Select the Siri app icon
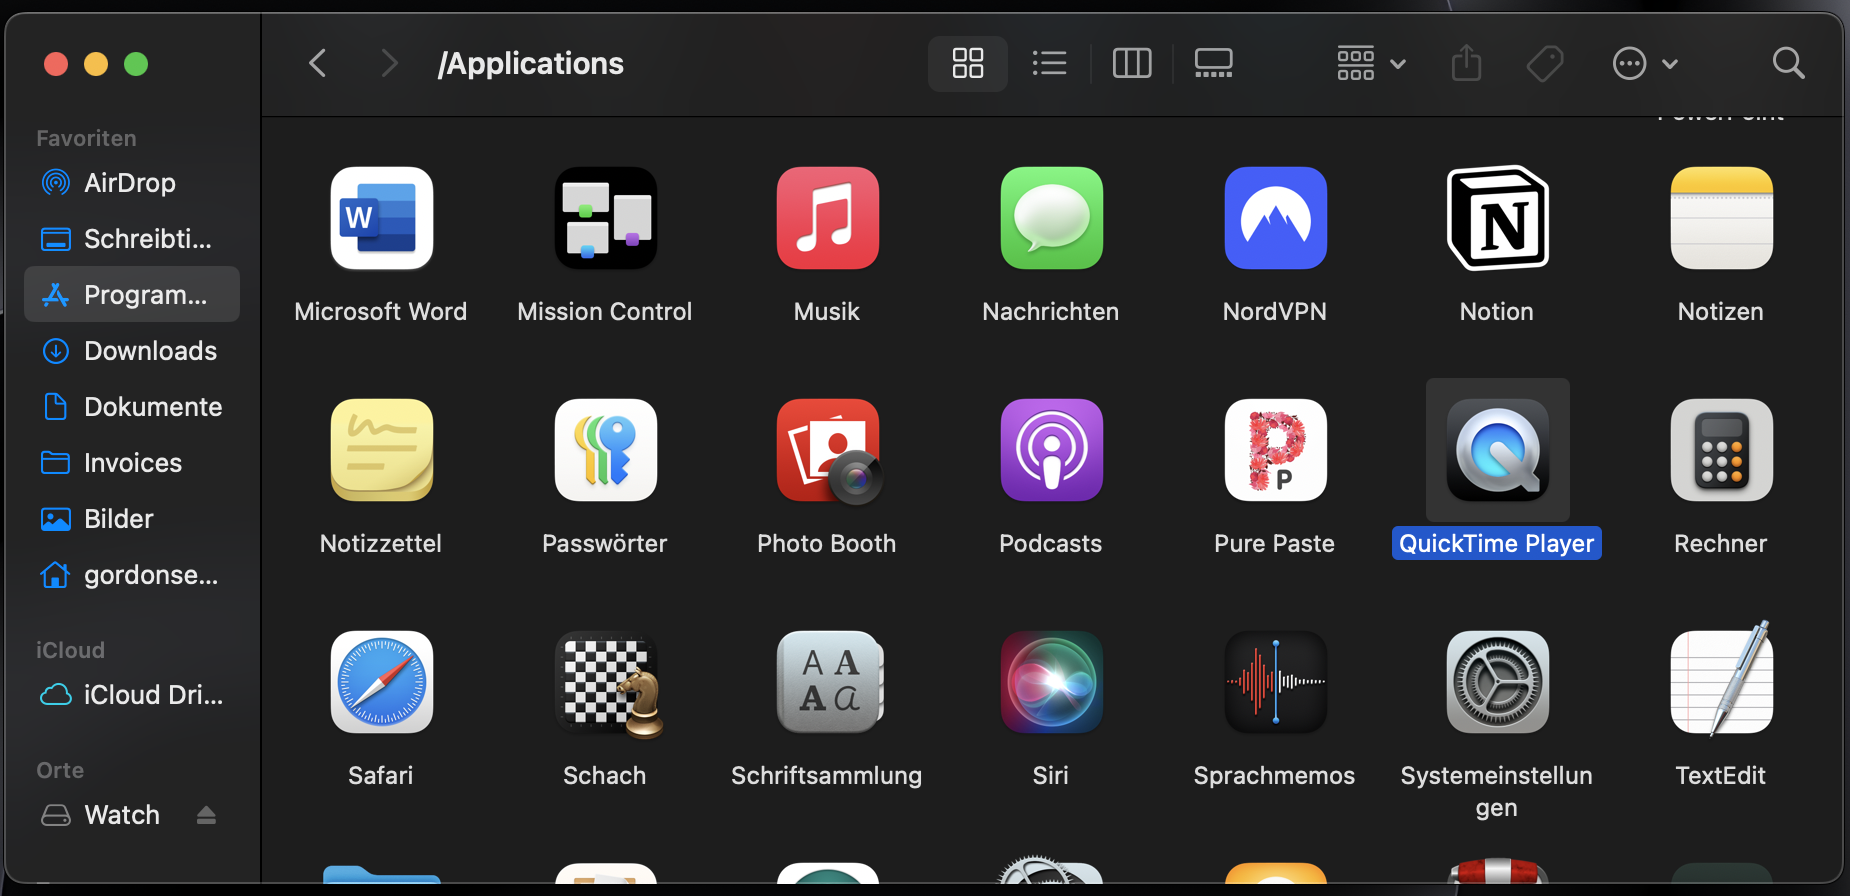1850x896 pixels. [x=1051, y=682]
